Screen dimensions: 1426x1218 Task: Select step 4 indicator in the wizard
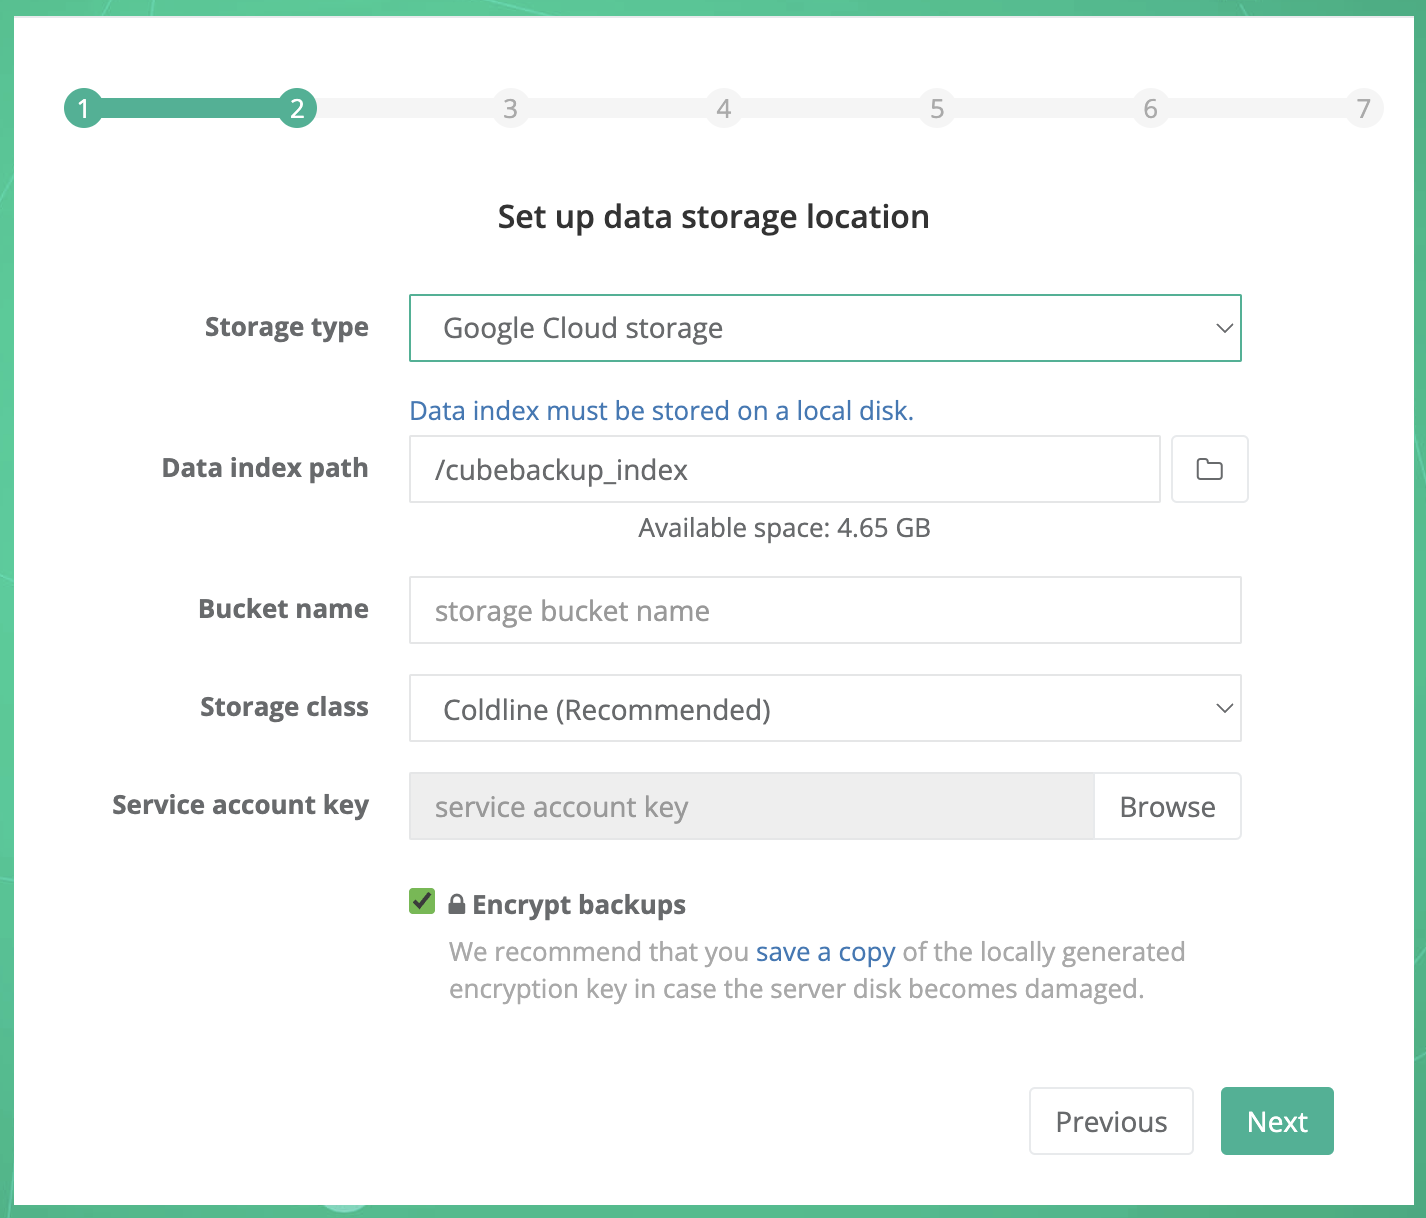724,108
